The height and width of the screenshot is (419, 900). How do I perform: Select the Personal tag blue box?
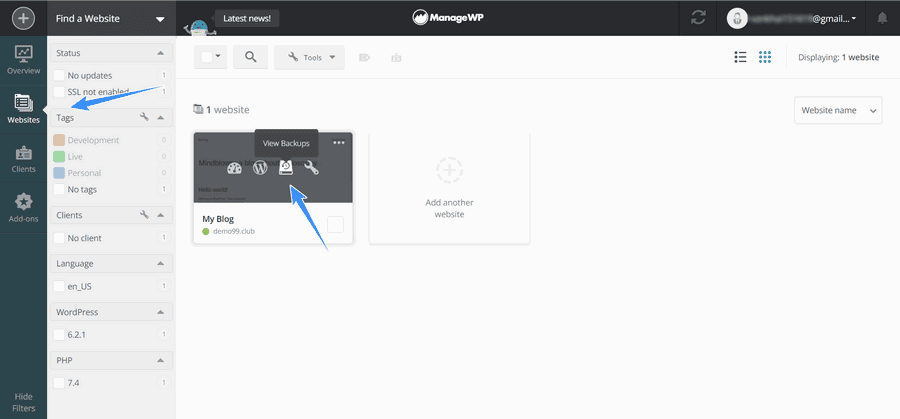(x=59, y=173)
